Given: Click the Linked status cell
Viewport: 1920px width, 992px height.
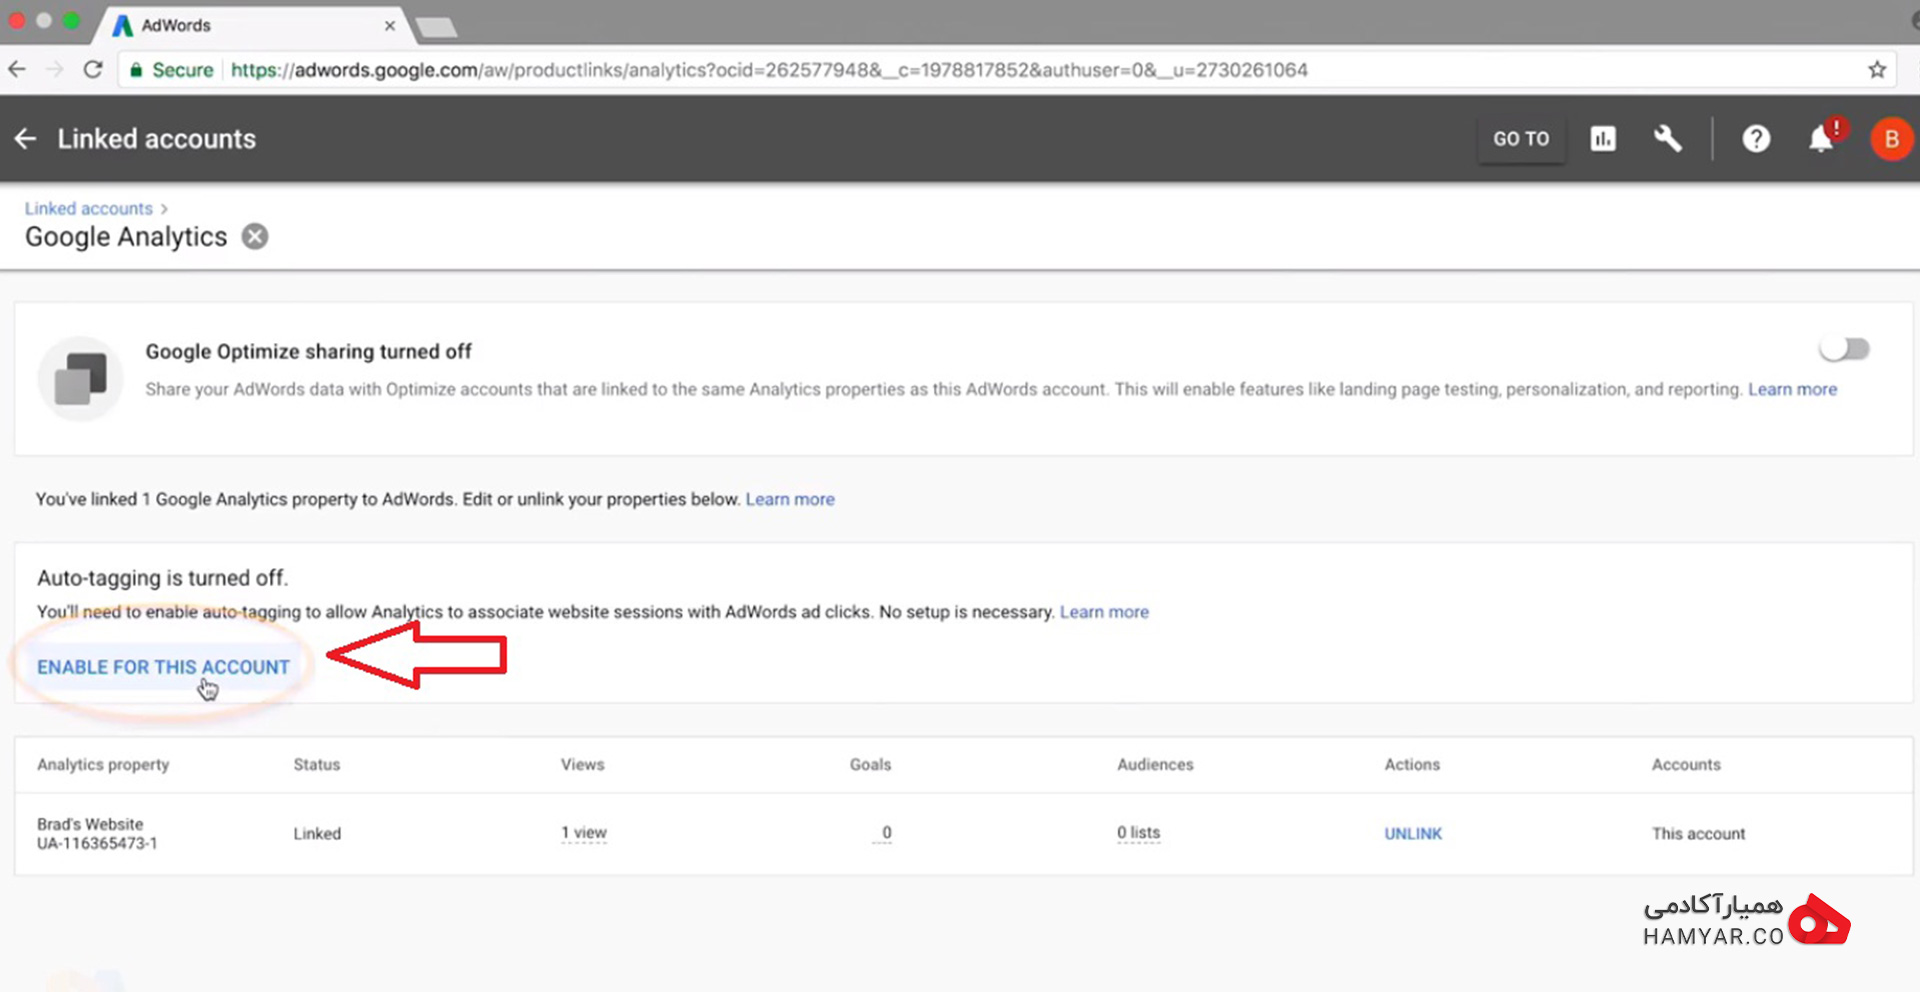Looking at the screenshot, I should (x=317, y=834).
